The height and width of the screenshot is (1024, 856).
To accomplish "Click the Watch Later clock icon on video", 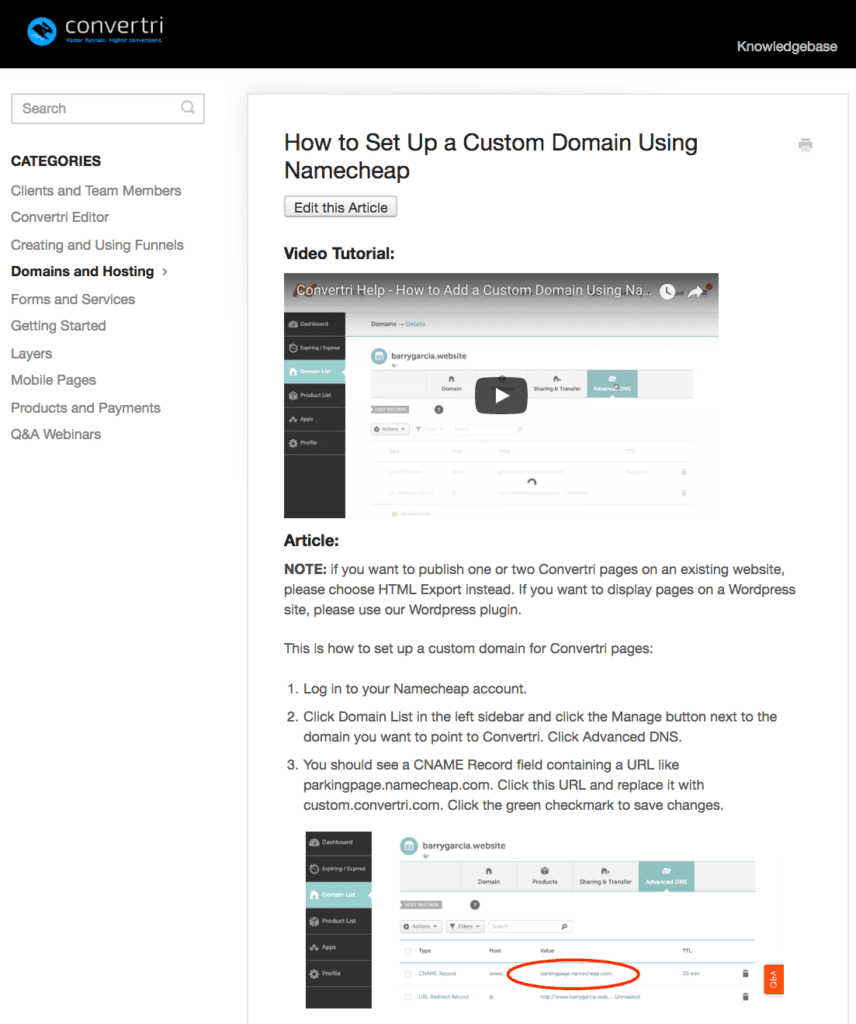I will point(667,291).
